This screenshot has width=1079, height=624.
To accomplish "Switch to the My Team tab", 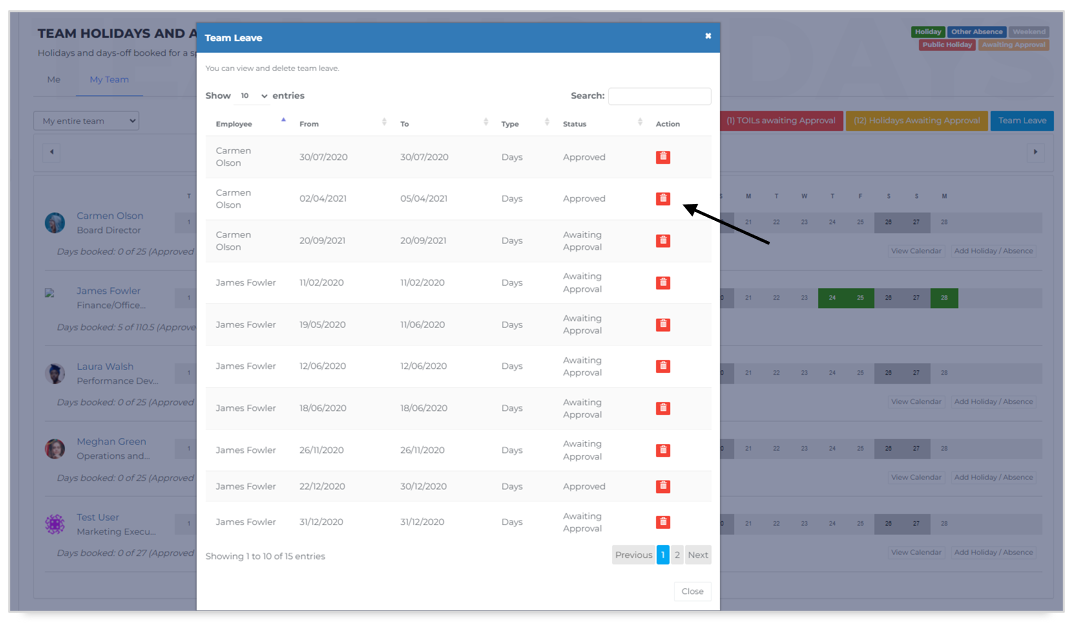I will click(x=109, y=80).
